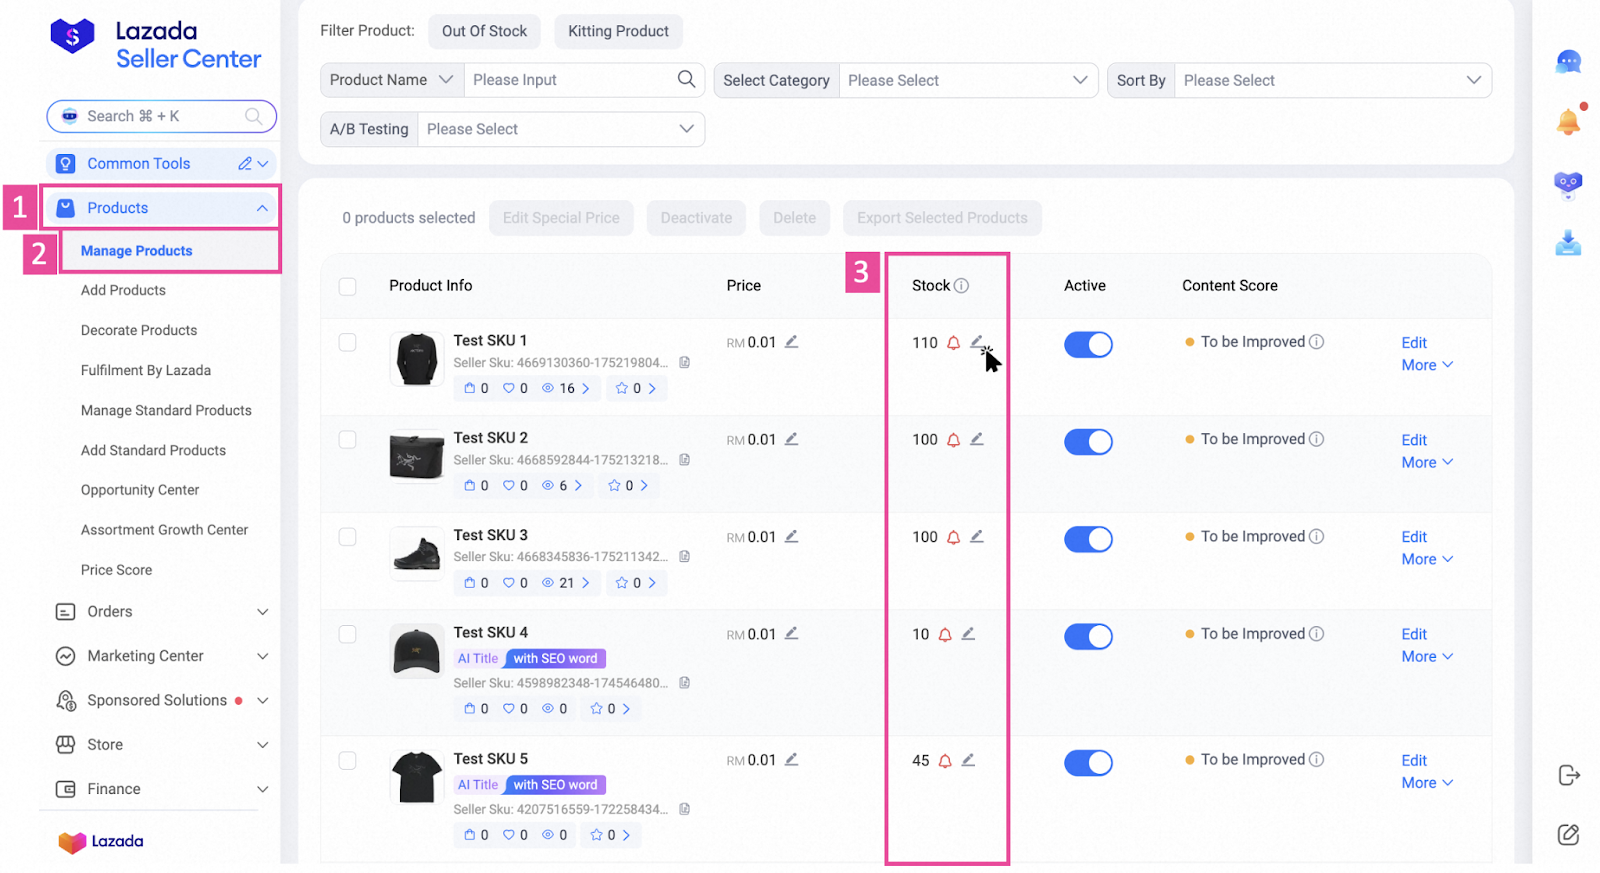
Task: Click AI Title tag on Test SKU 4
Action: 478,658
